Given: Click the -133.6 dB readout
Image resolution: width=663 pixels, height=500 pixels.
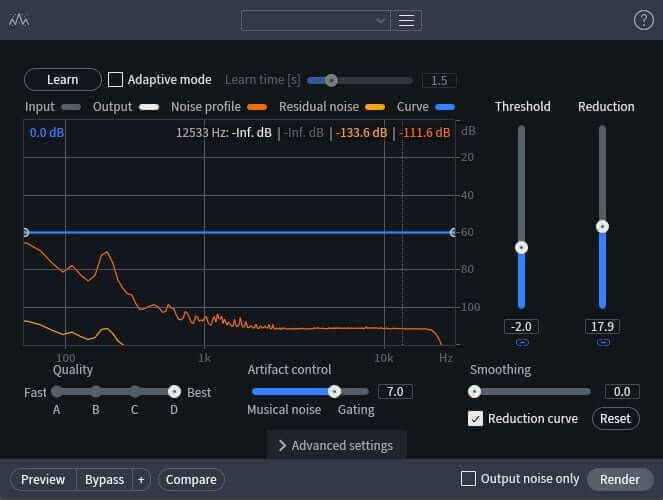Looking at the screenshot, I should tap(362, 133).
